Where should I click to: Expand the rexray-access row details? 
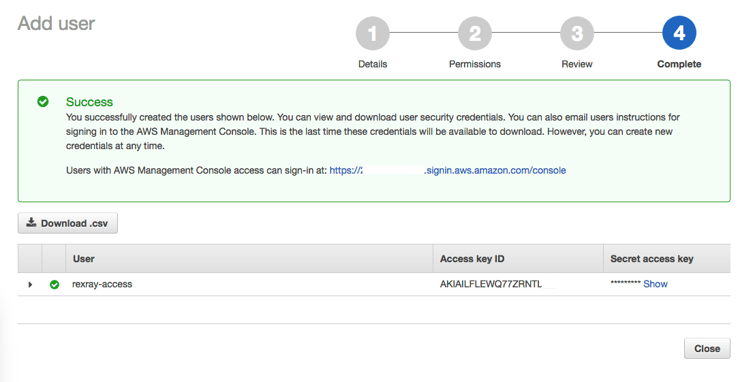(x=30, y=284)
